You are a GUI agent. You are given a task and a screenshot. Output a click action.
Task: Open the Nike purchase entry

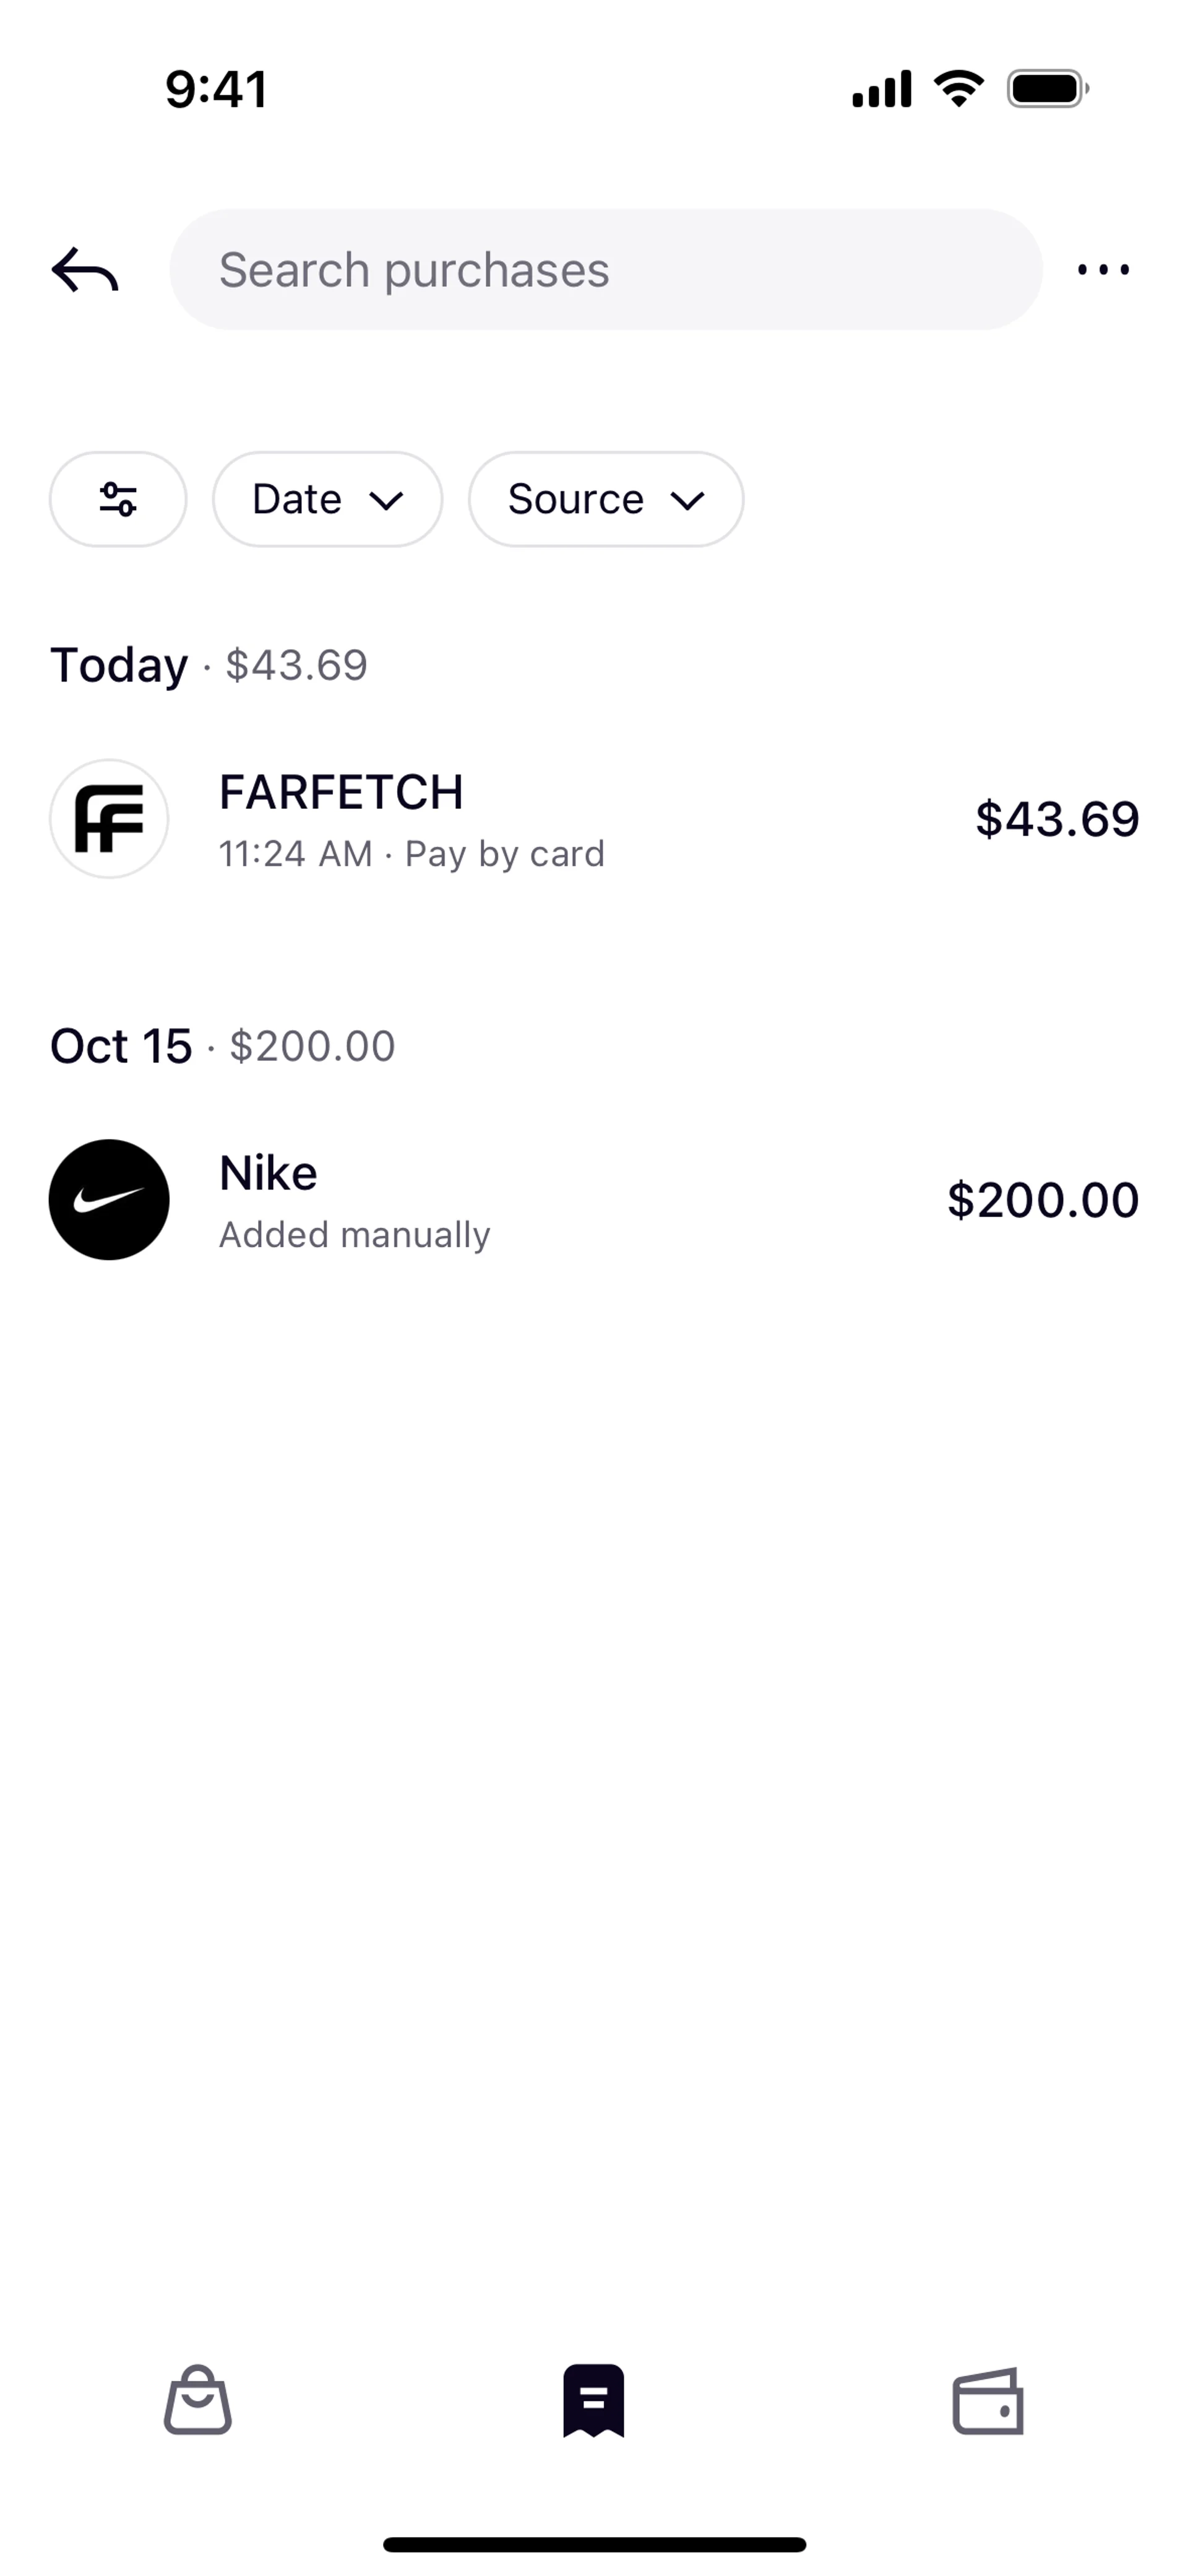tap(594, 1200)
